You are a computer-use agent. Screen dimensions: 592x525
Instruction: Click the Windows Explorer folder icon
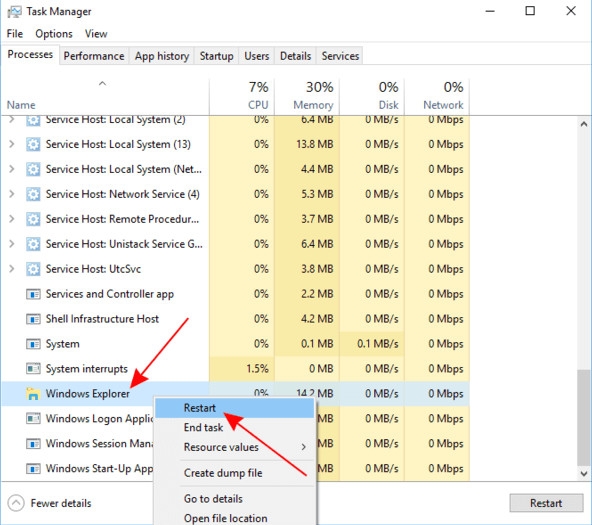pos(33,394)
